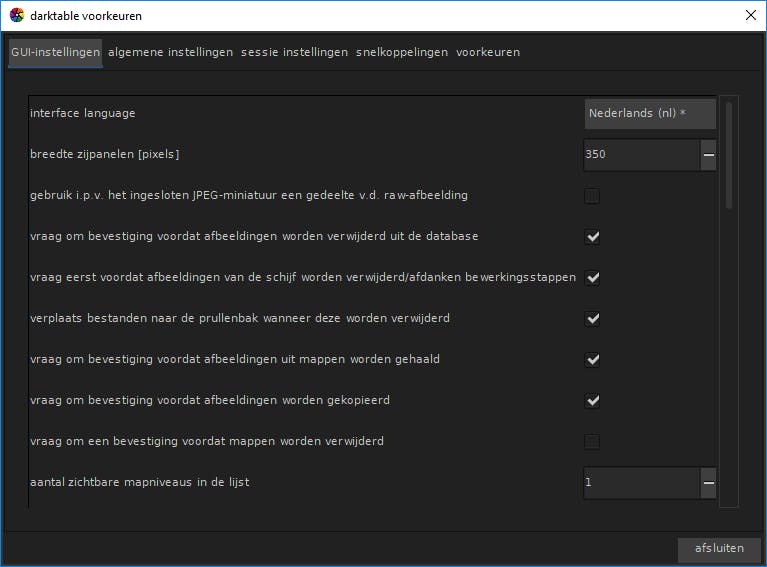The width and height of the screenshot is (767, 567).
Task: Uncheck bevestiging voordat afbeeldingen worden gekopieerd
Action: (x=592, y=401)
